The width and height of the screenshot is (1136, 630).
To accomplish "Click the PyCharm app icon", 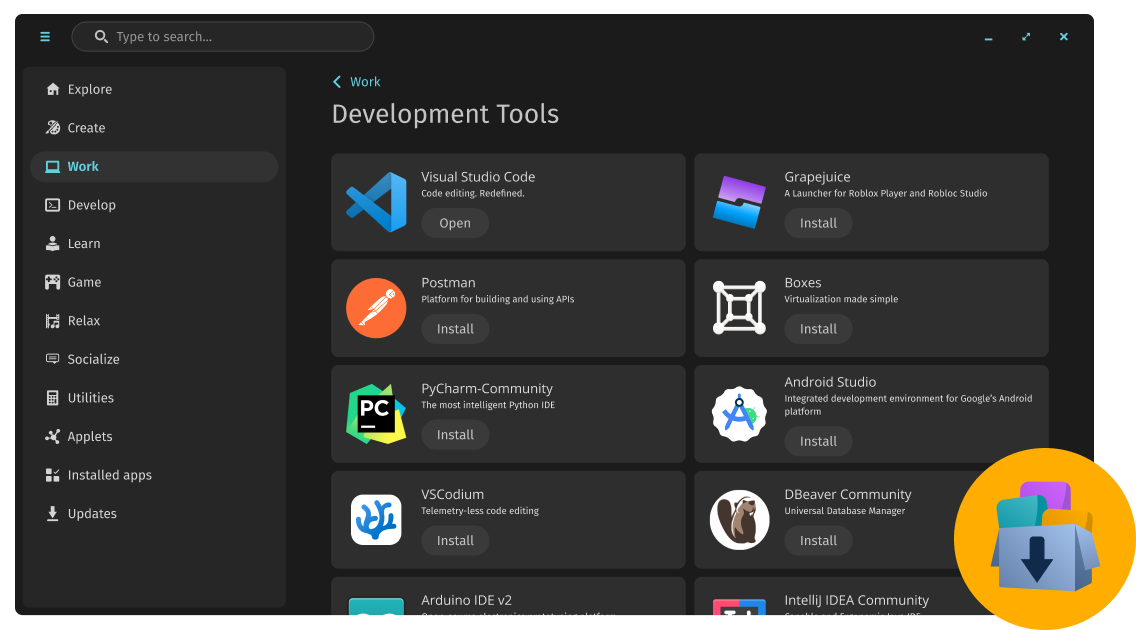I will [x=376, y=413].
